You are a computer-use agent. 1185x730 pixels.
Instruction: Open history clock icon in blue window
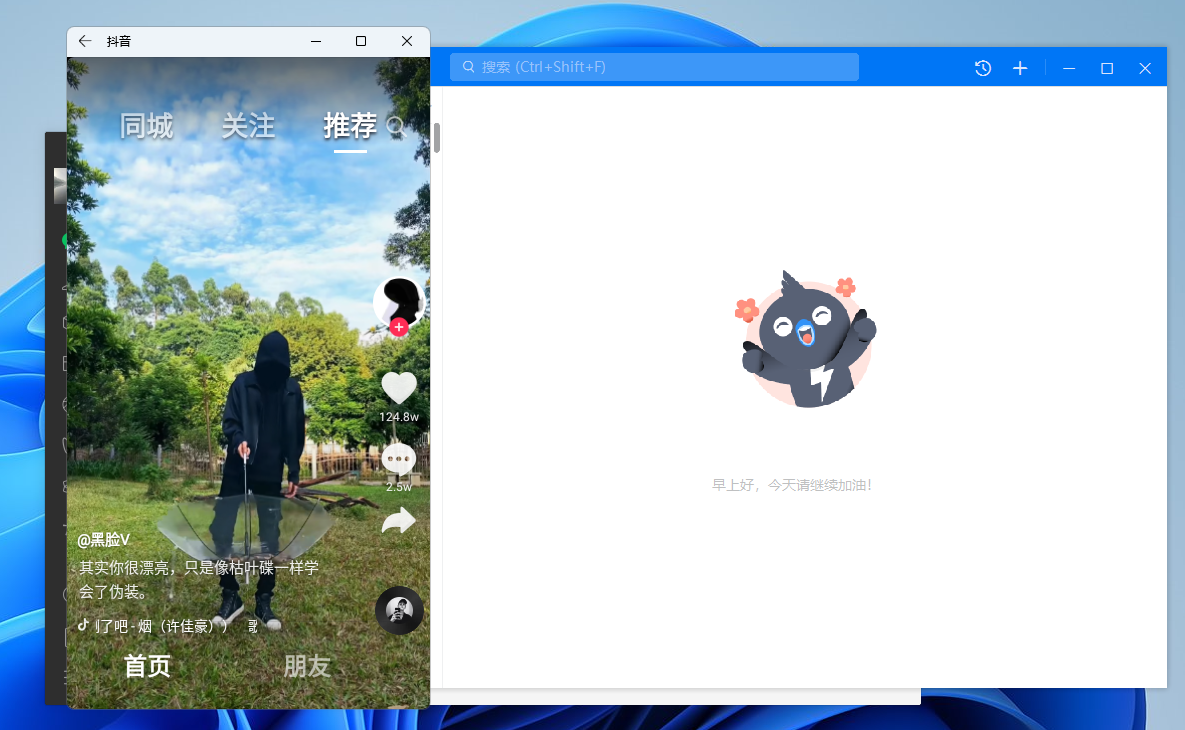pos(982,68)
